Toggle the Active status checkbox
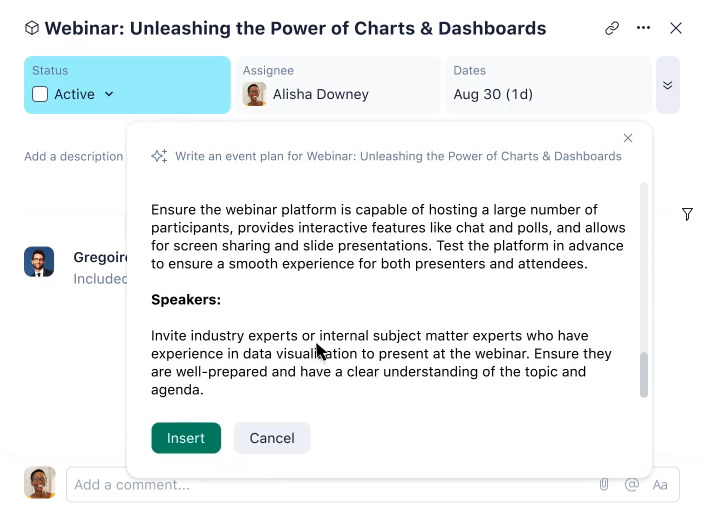The height and width of the screenshot is (512, 704). tap(40, 94)
